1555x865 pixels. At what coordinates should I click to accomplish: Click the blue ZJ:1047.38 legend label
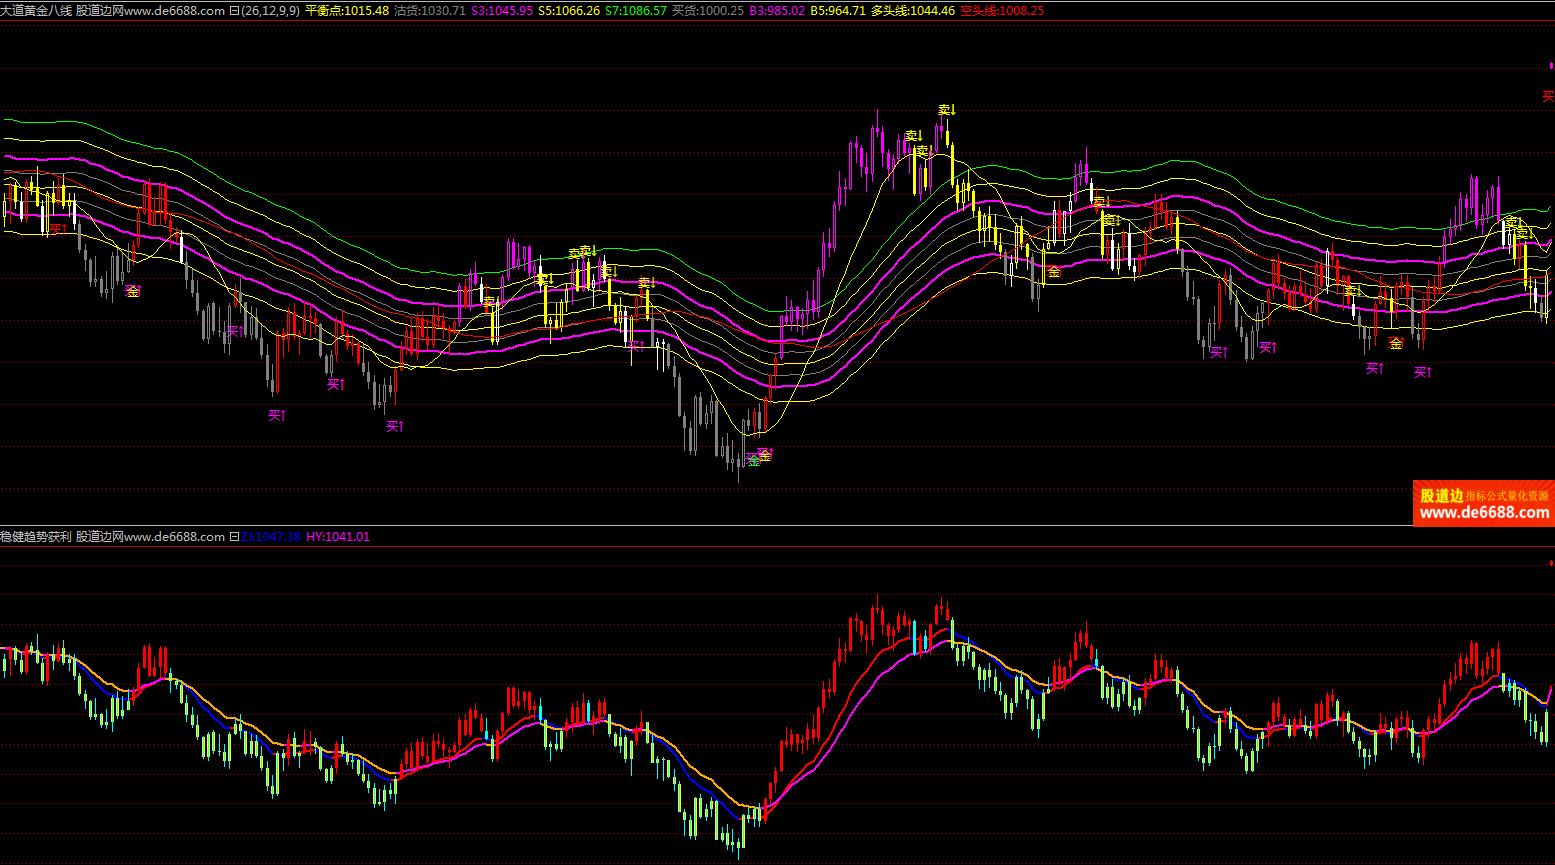[x=270, y=537]
